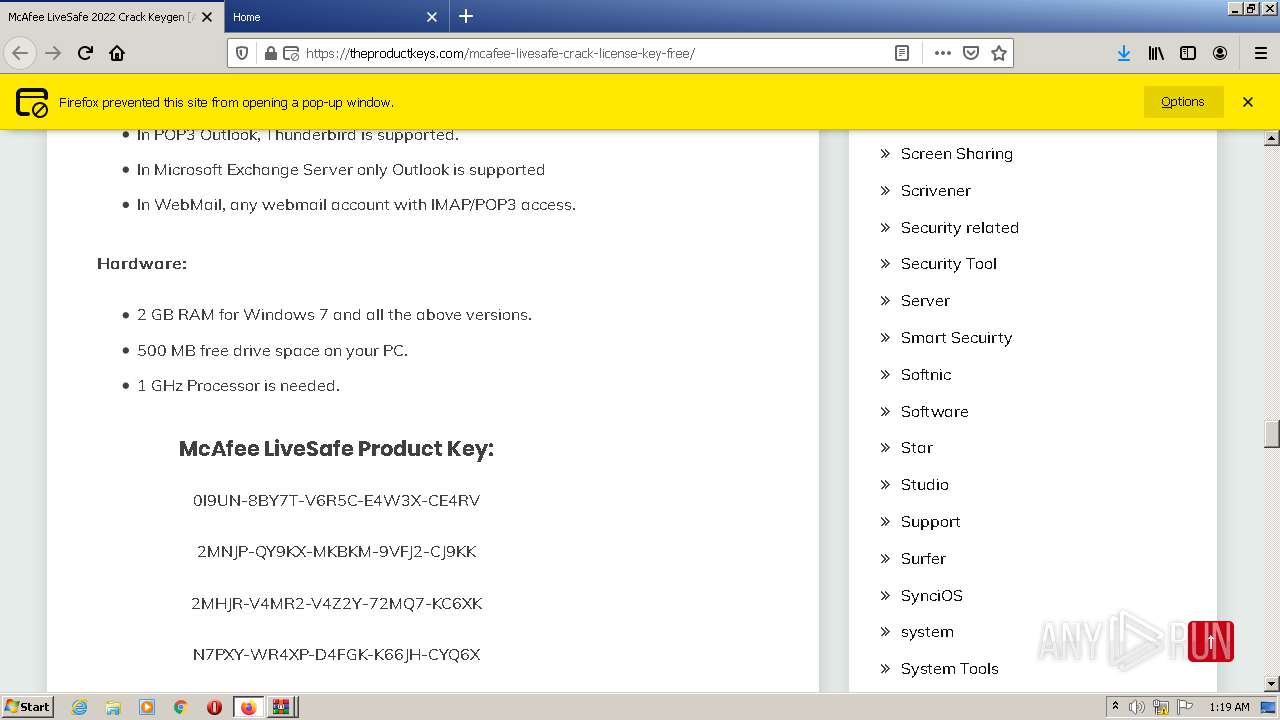The width and height of the screenshot is (1280, 720).
Task: Close the Home tab
Action: 432,17
